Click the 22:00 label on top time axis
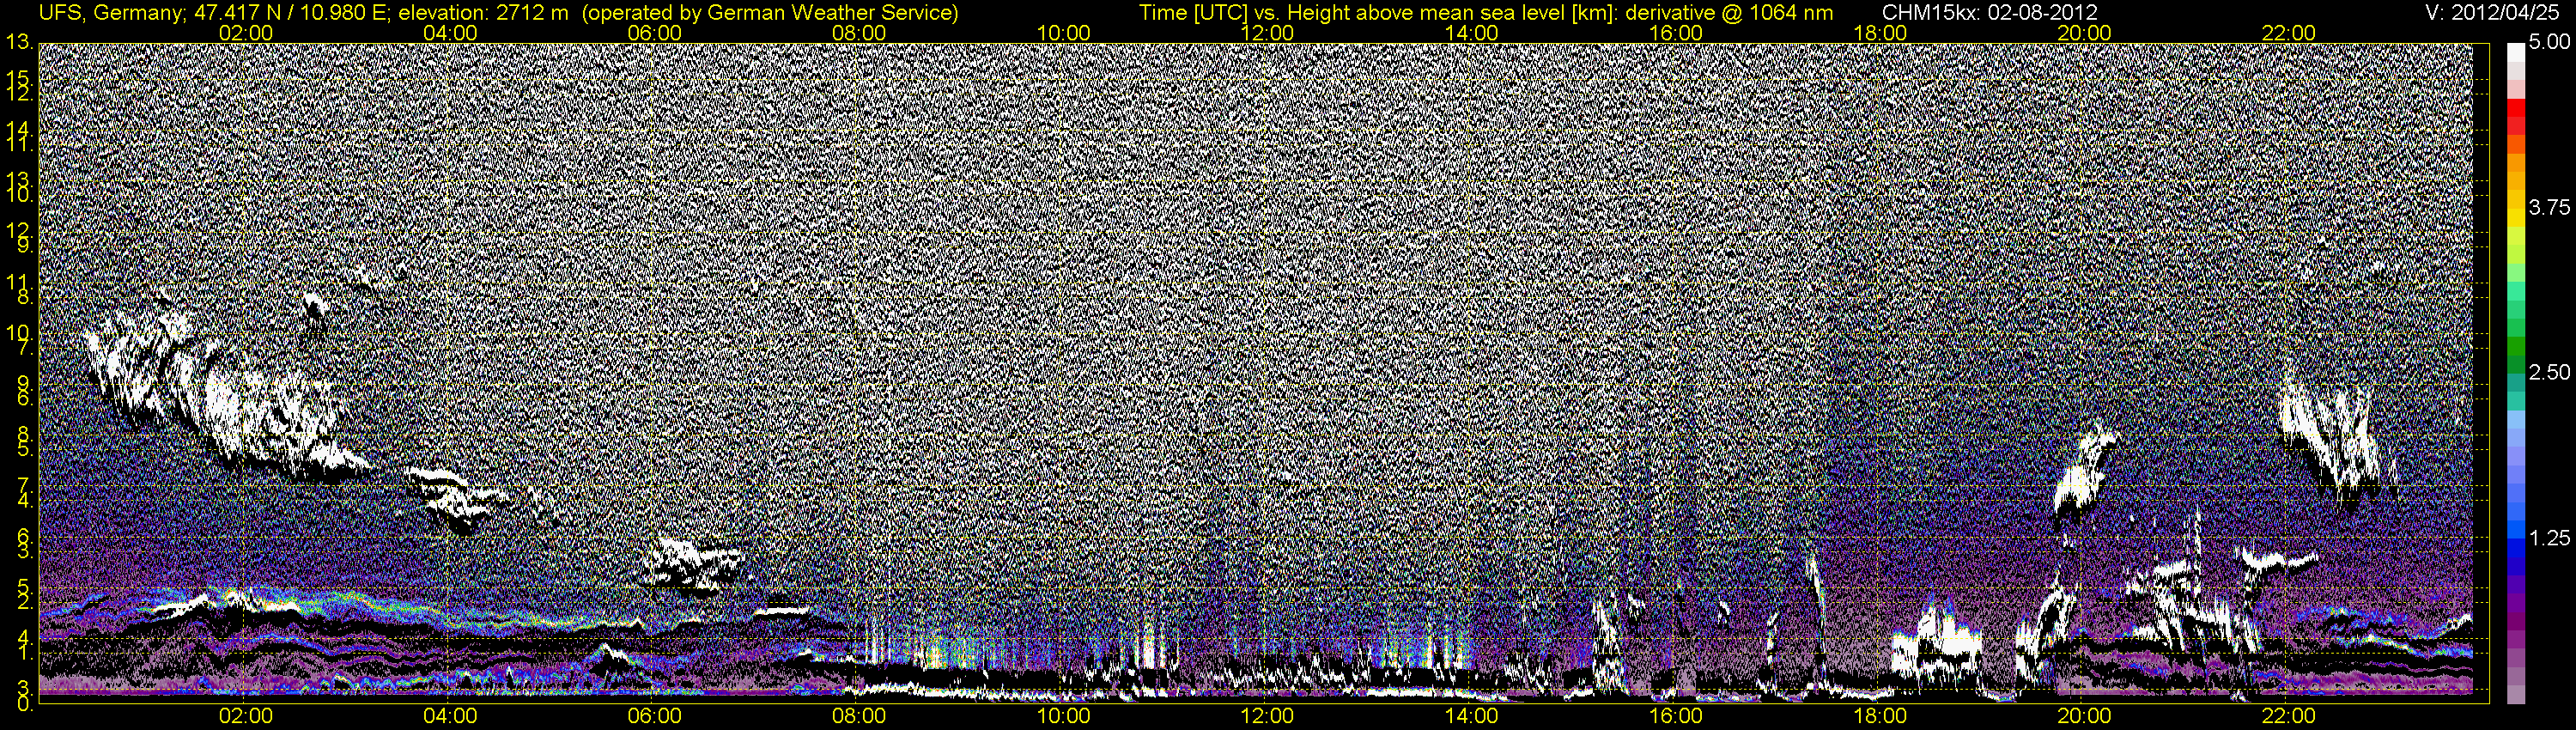2576x730 pixels. click(2289, 33)
